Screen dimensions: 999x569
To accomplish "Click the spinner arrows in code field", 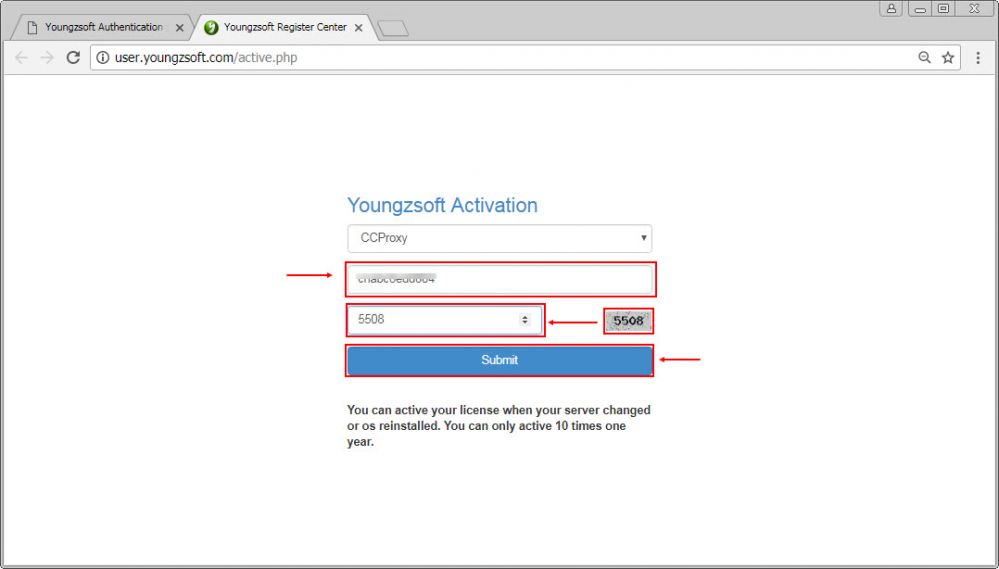I will (525, 320).
